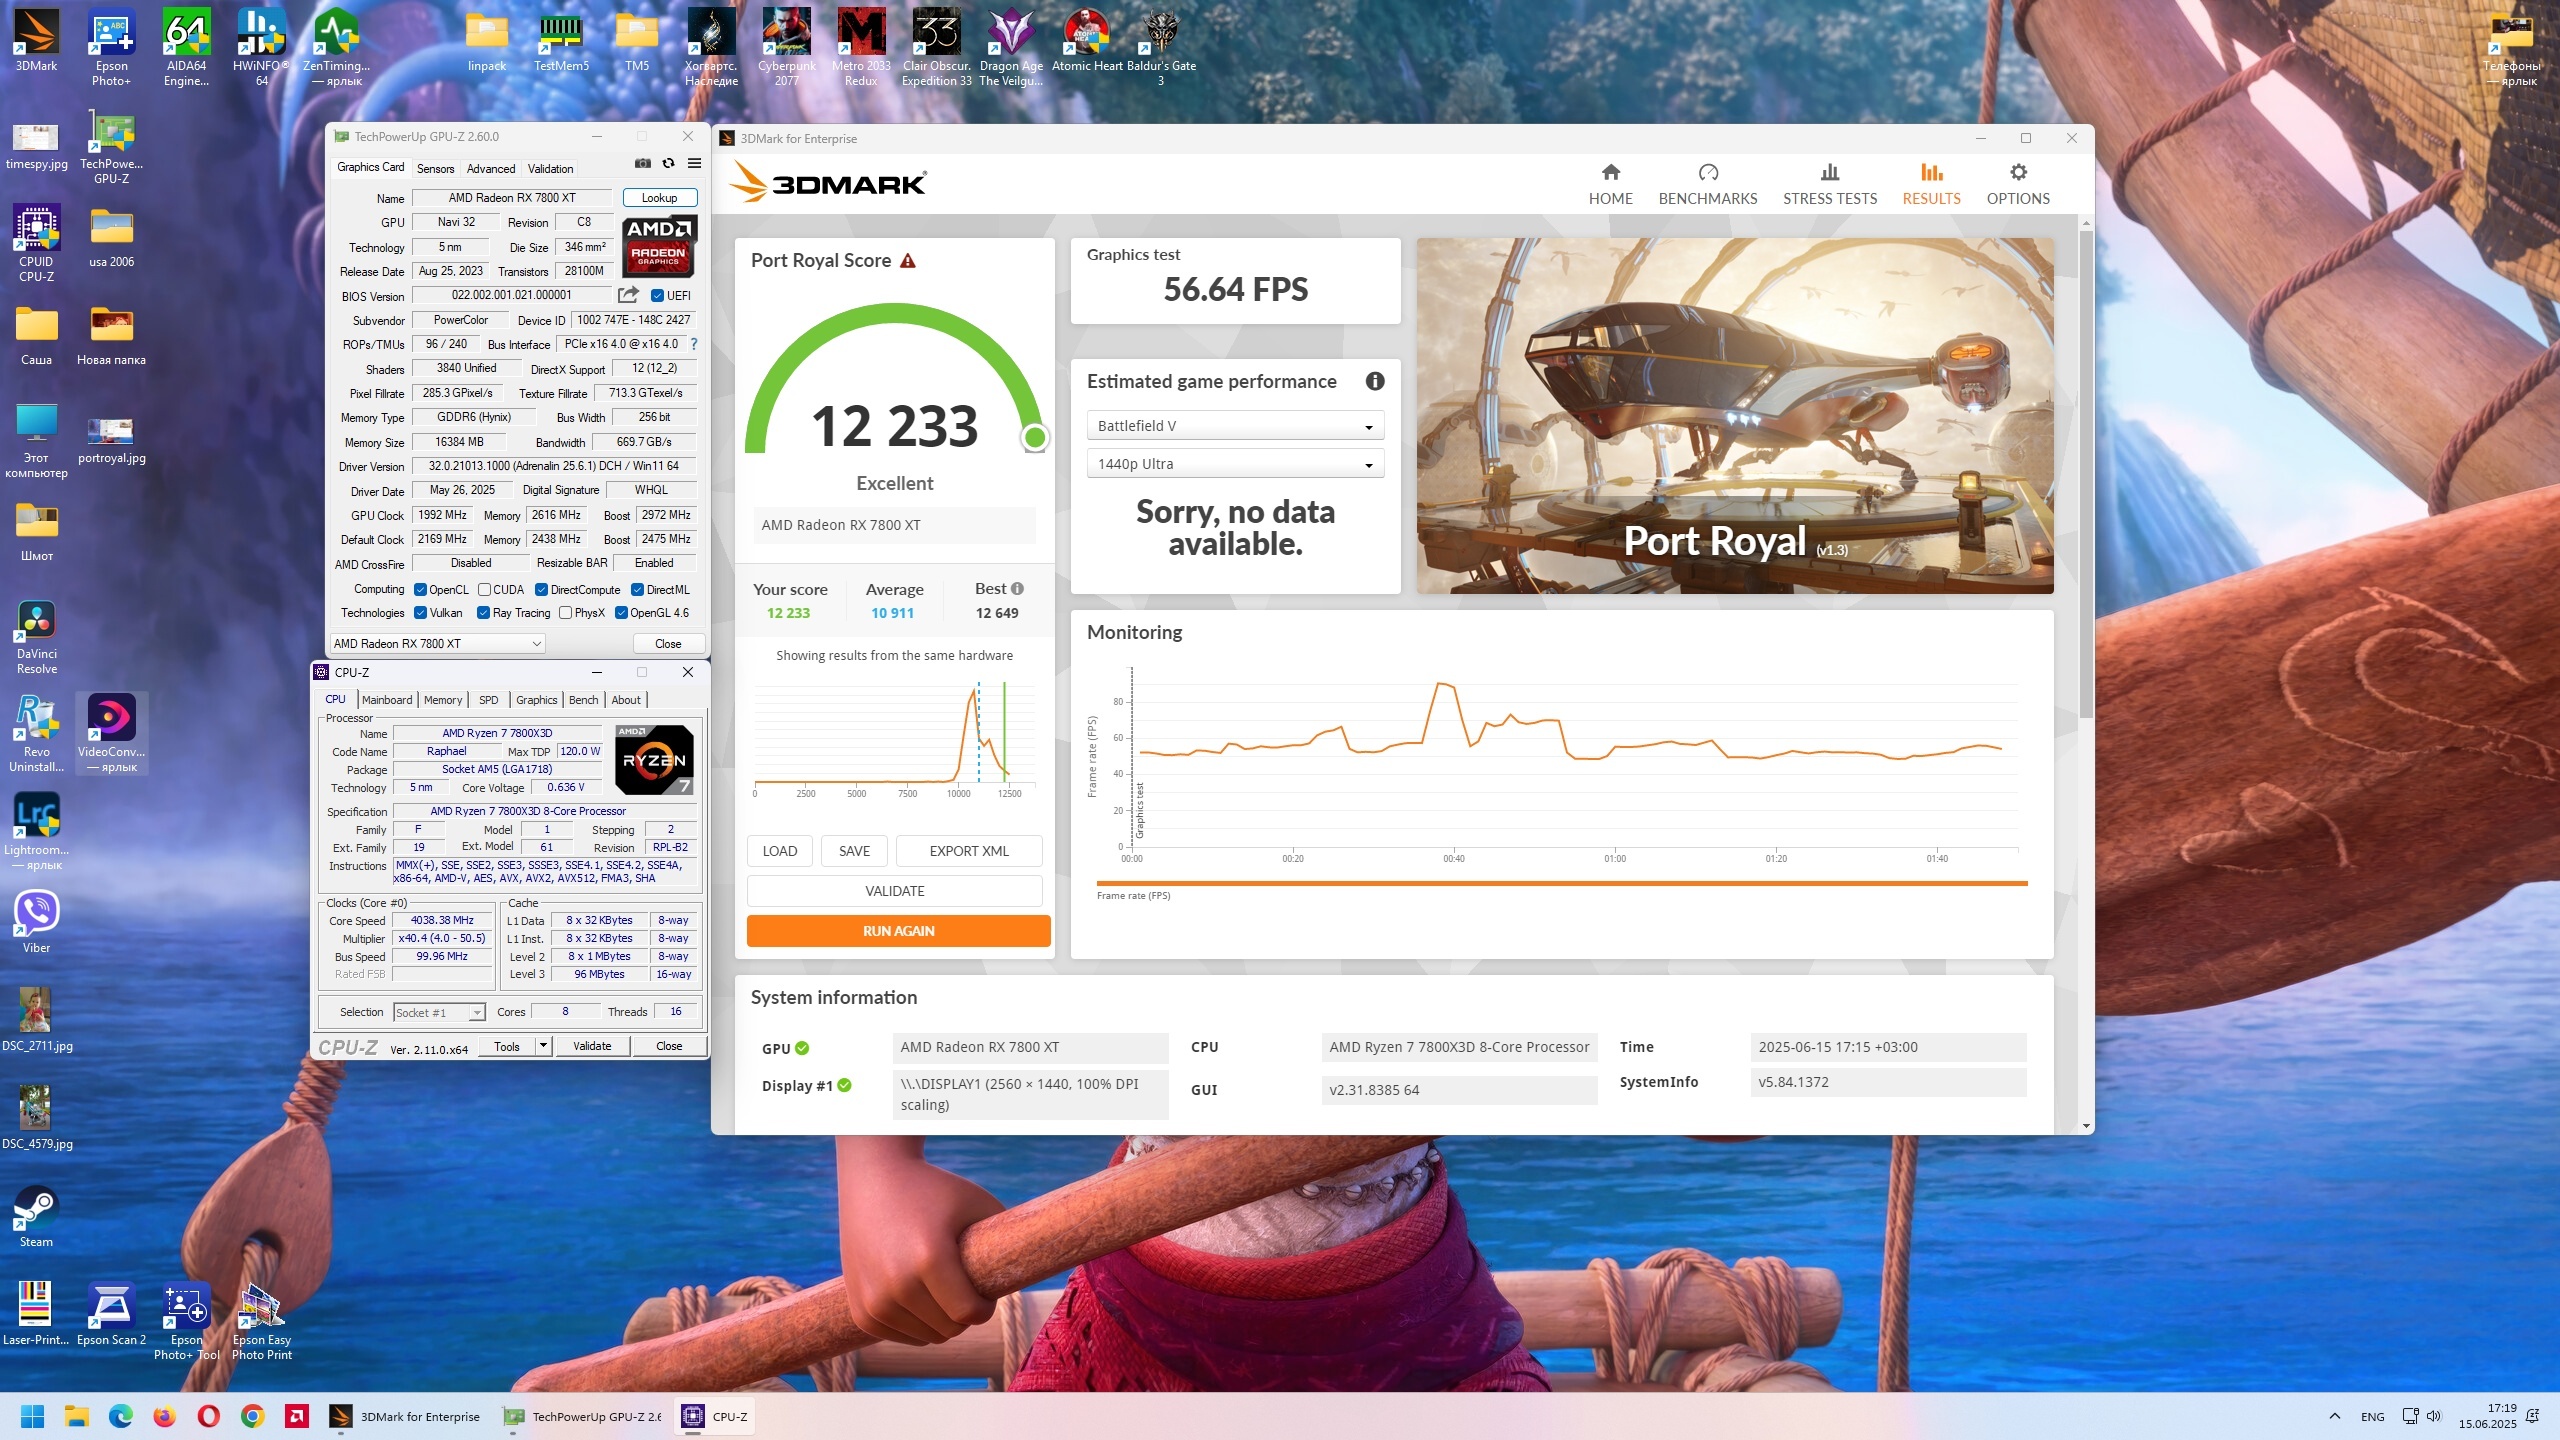Toggle the DirectCompute checkbox
Image resolution: width=2560 pixels, height=1440 pixels.
541,590
